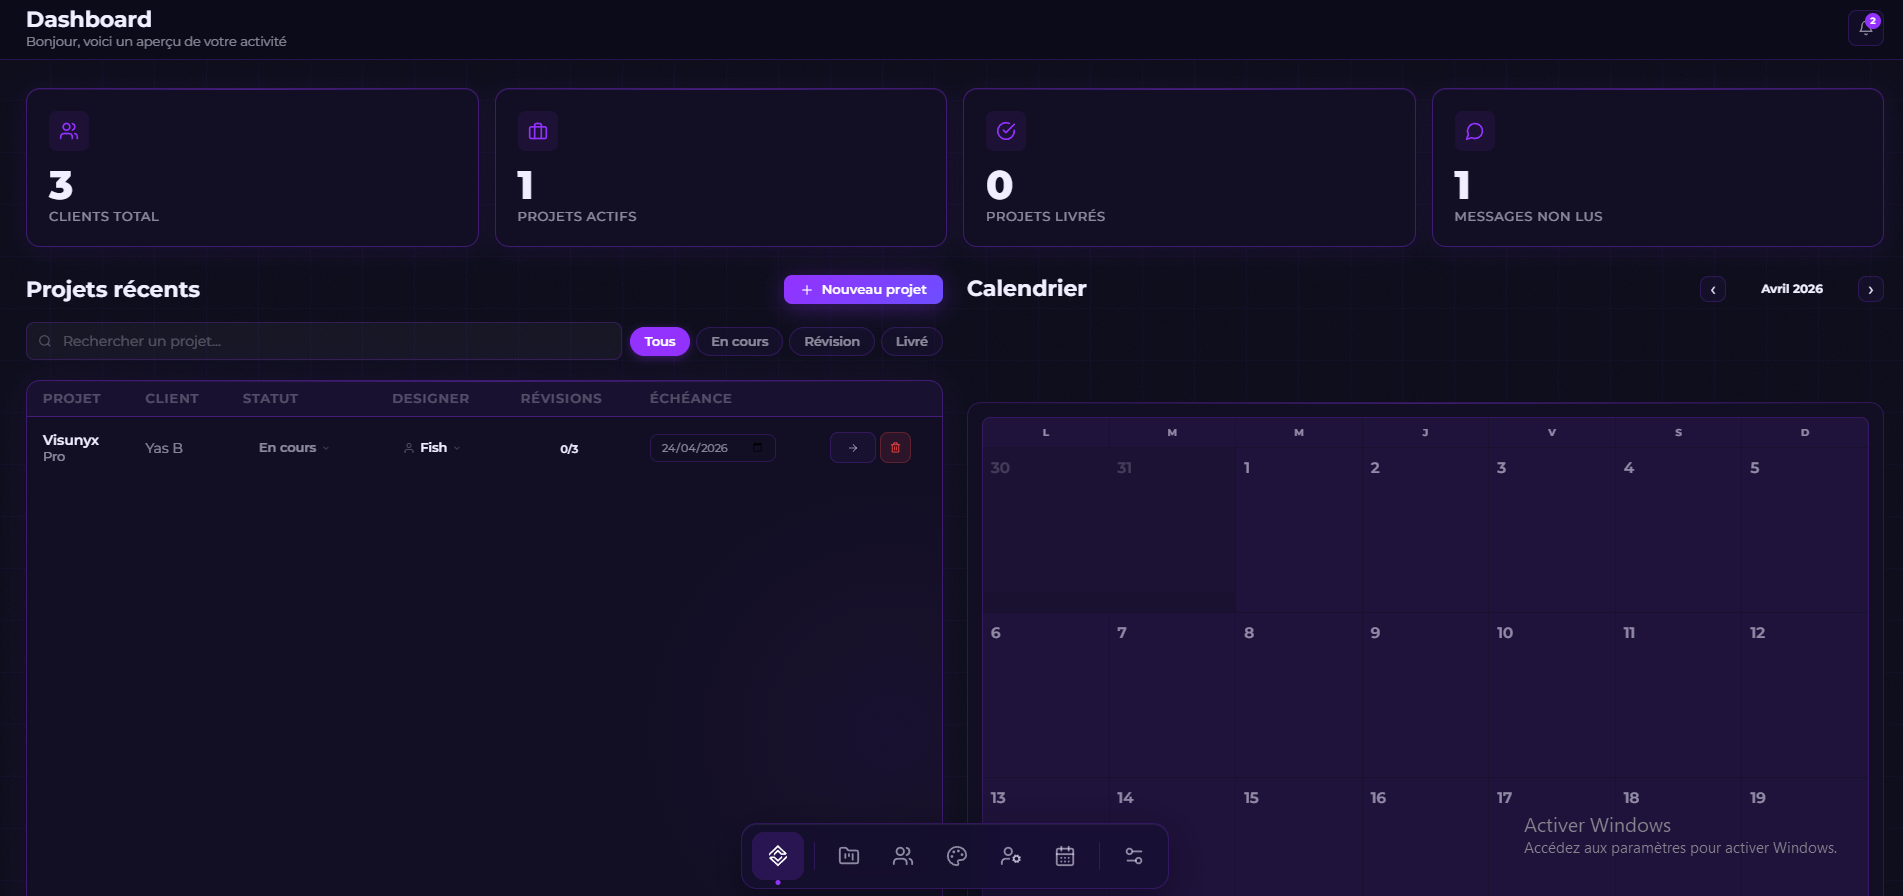
Task: Open the Clients Total stat card
Action: (x=252, y=168)
